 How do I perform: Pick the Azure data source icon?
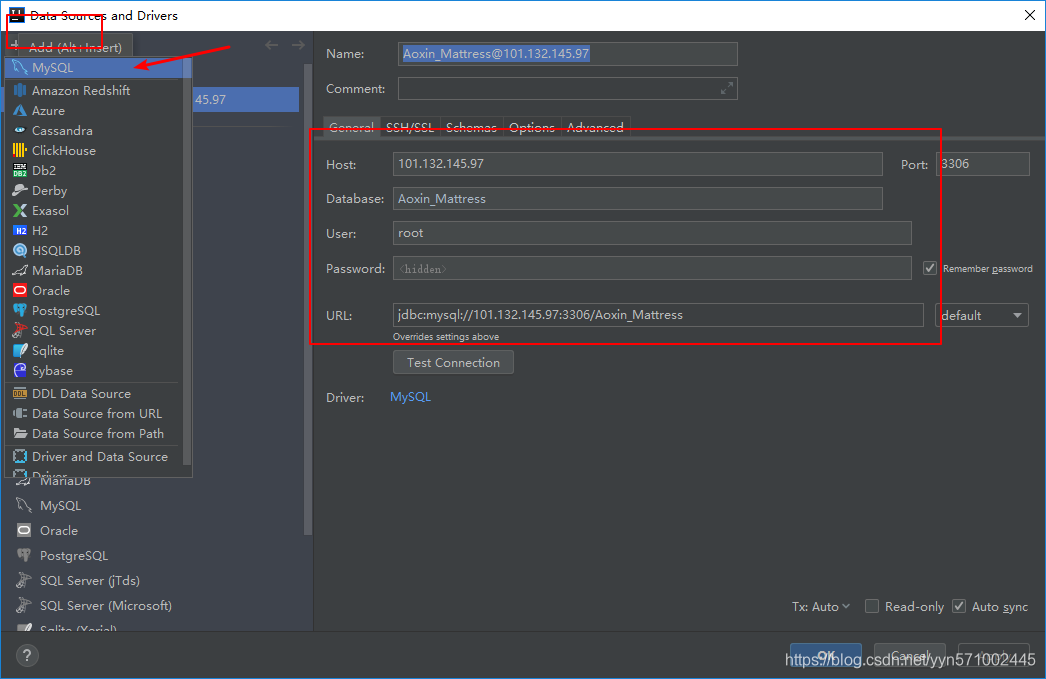click(20, 110)
